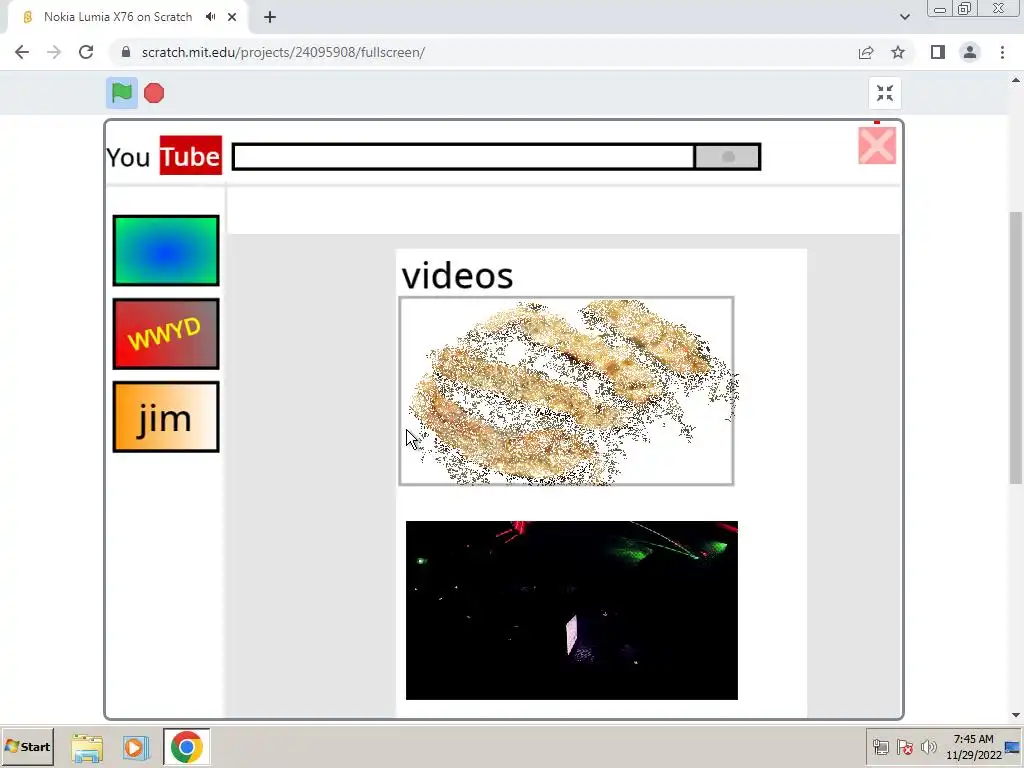The image size is (1024, 768).
Task: Open the WWYD channel thumbnail
Action: point(166,334)
